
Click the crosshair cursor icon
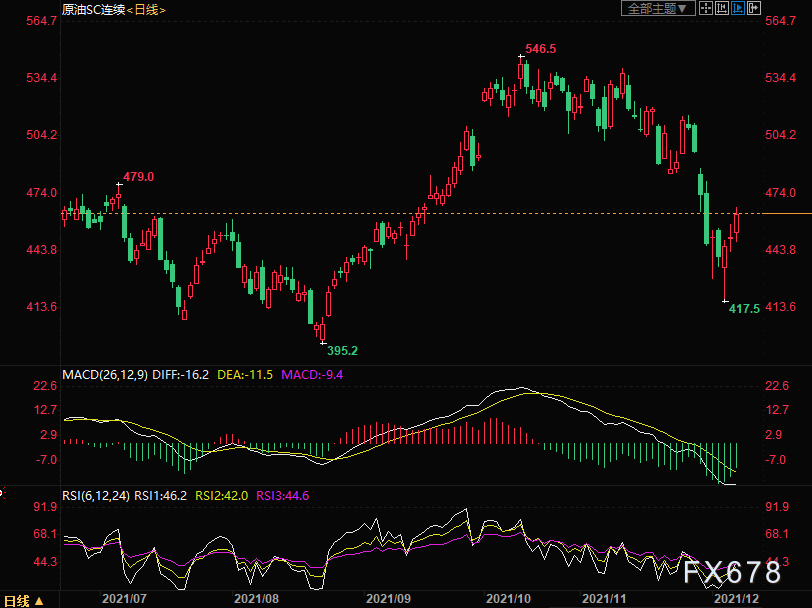click(705, 8)
